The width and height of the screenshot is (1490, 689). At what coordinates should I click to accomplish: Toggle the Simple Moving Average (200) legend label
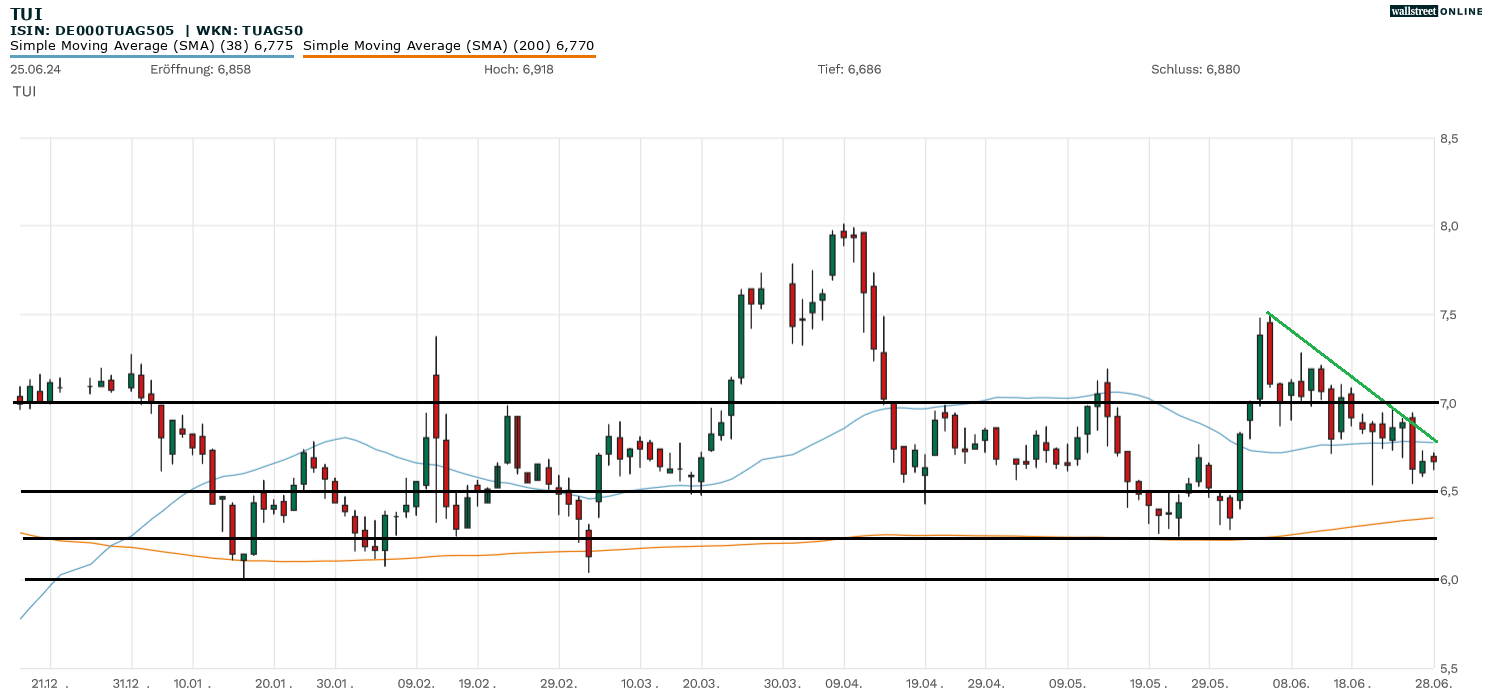[x=448, y=45]
